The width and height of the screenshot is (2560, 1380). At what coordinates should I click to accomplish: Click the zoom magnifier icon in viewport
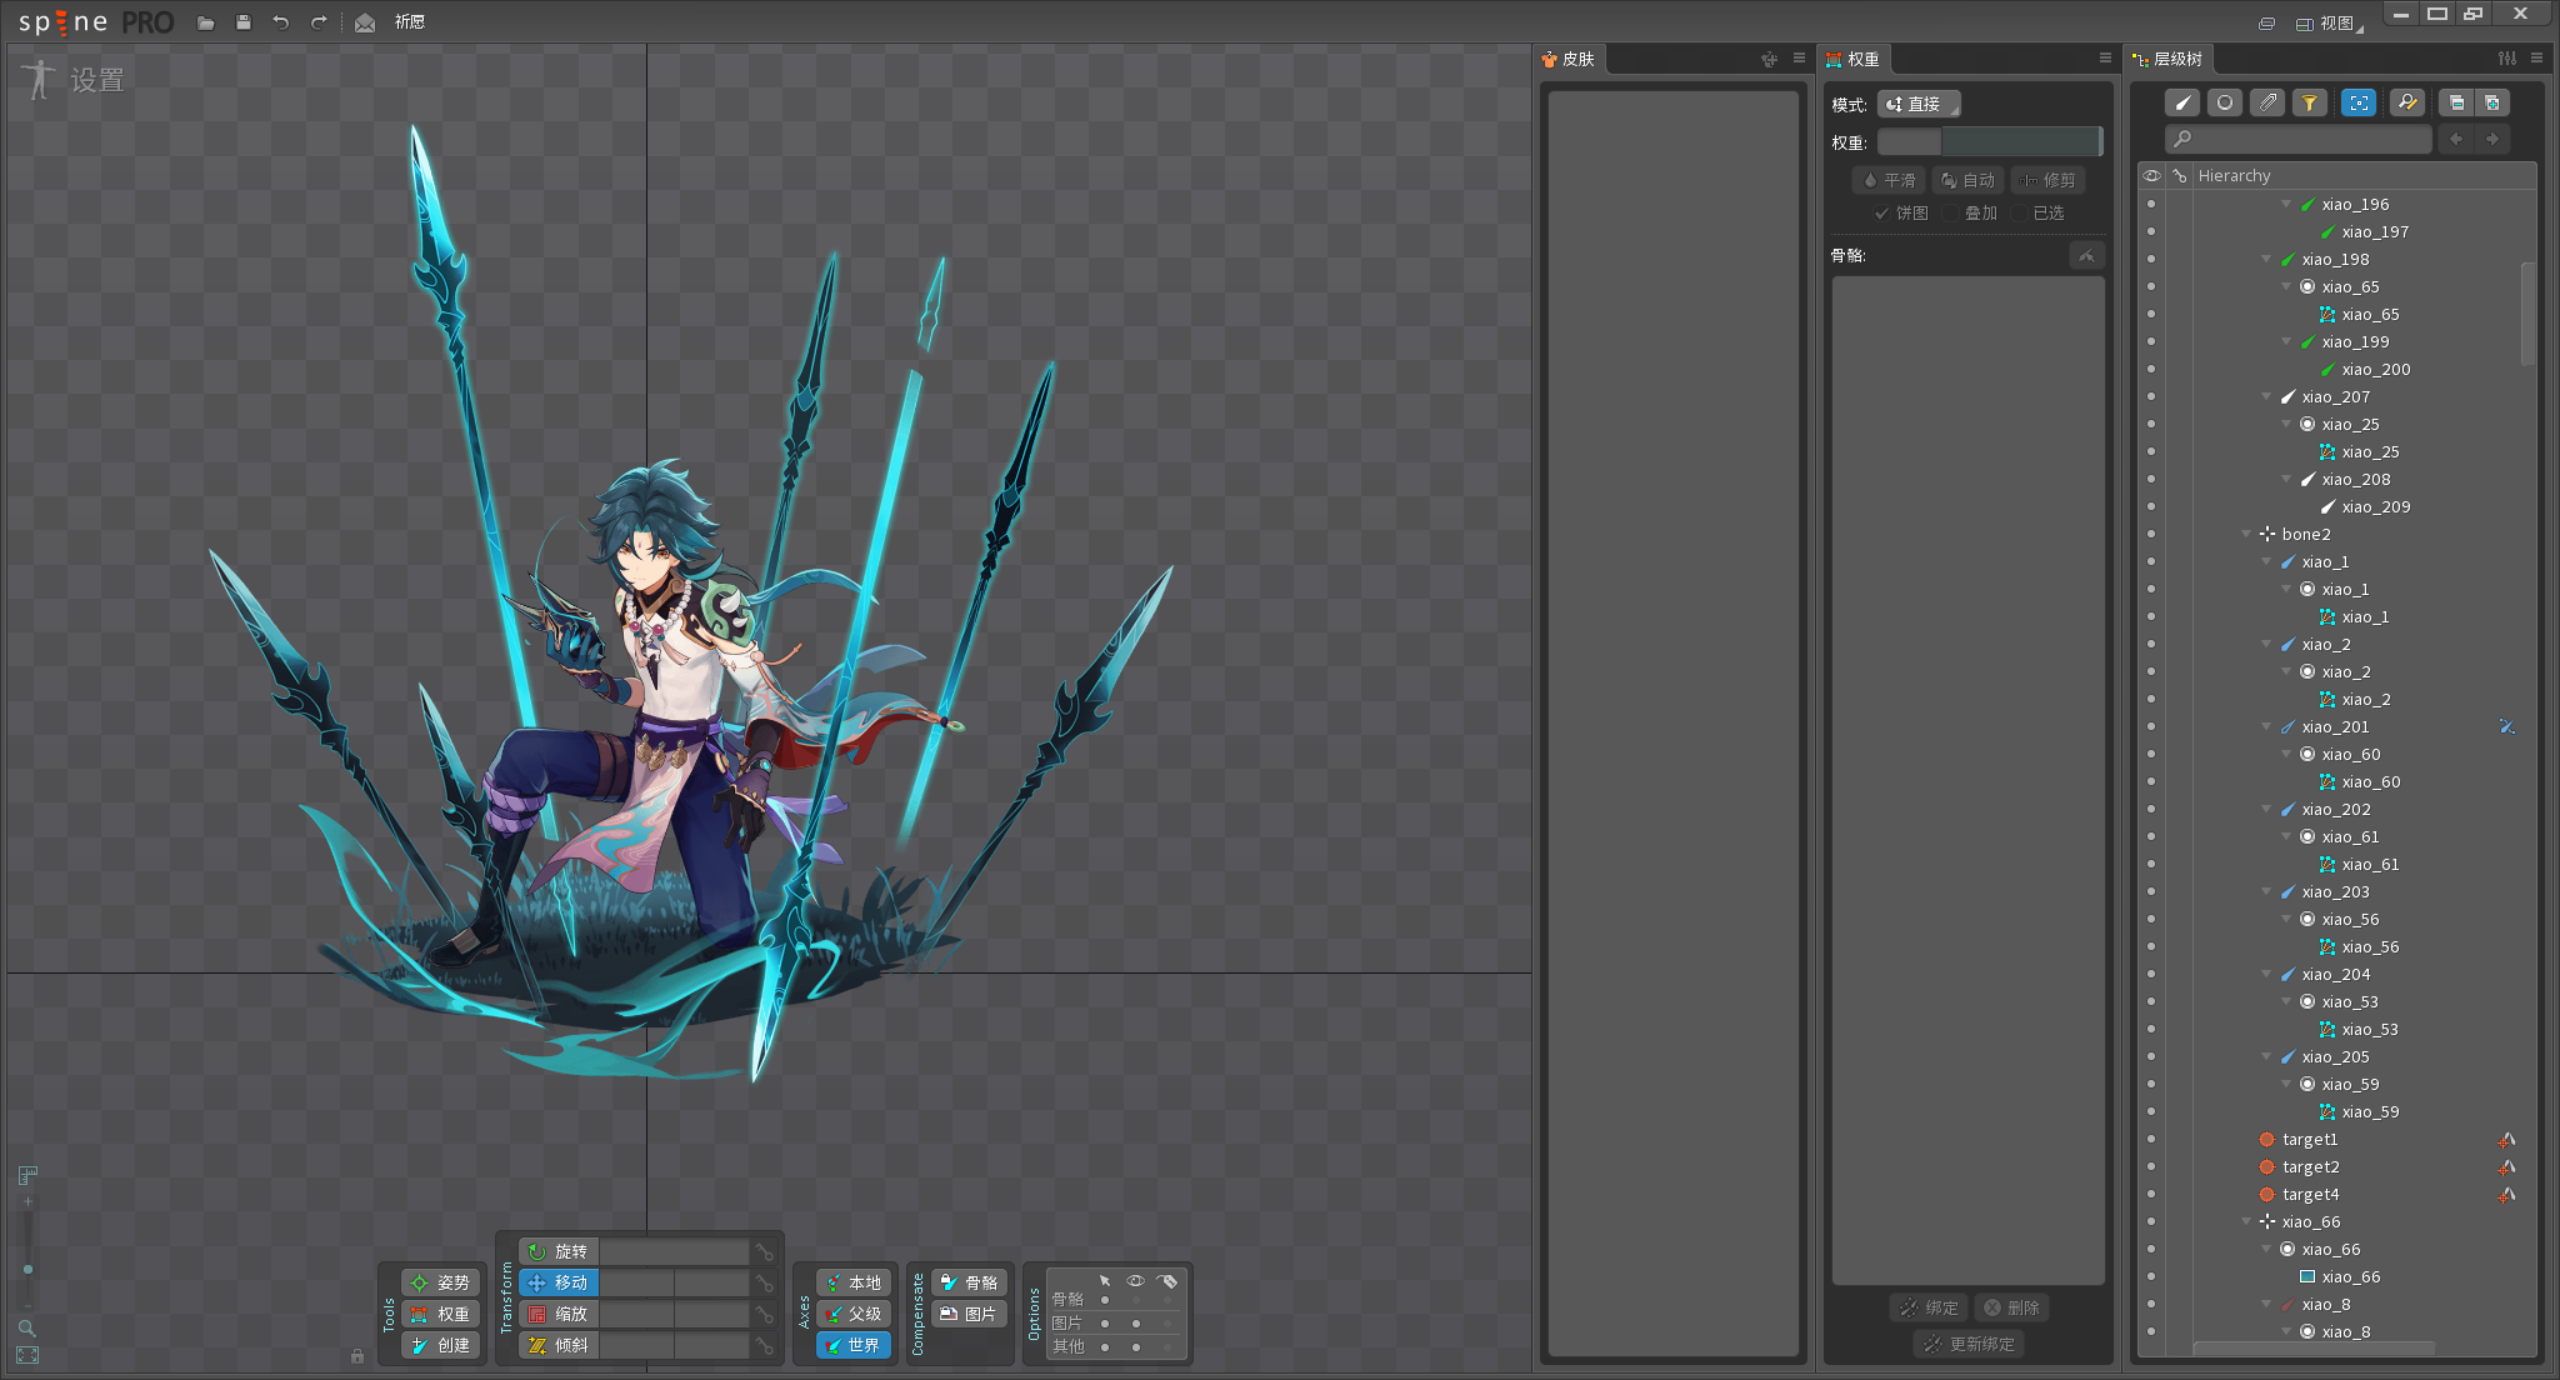[x=27, y=1328]
